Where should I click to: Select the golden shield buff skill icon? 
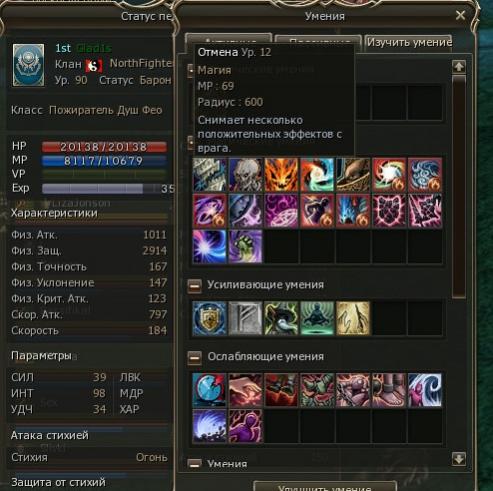click(209, 318)
